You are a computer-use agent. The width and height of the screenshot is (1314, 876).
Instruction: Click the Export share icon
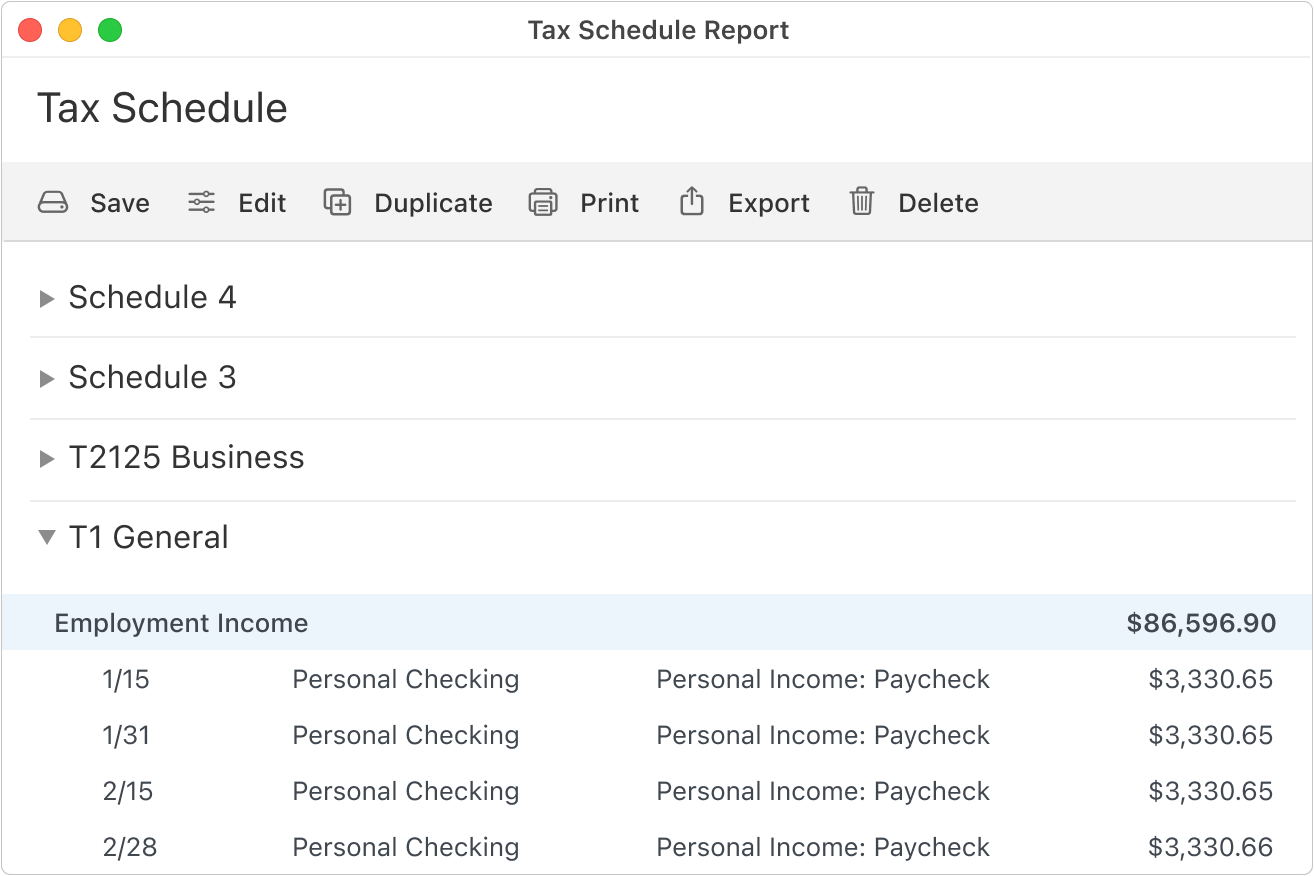pos(692,203)
